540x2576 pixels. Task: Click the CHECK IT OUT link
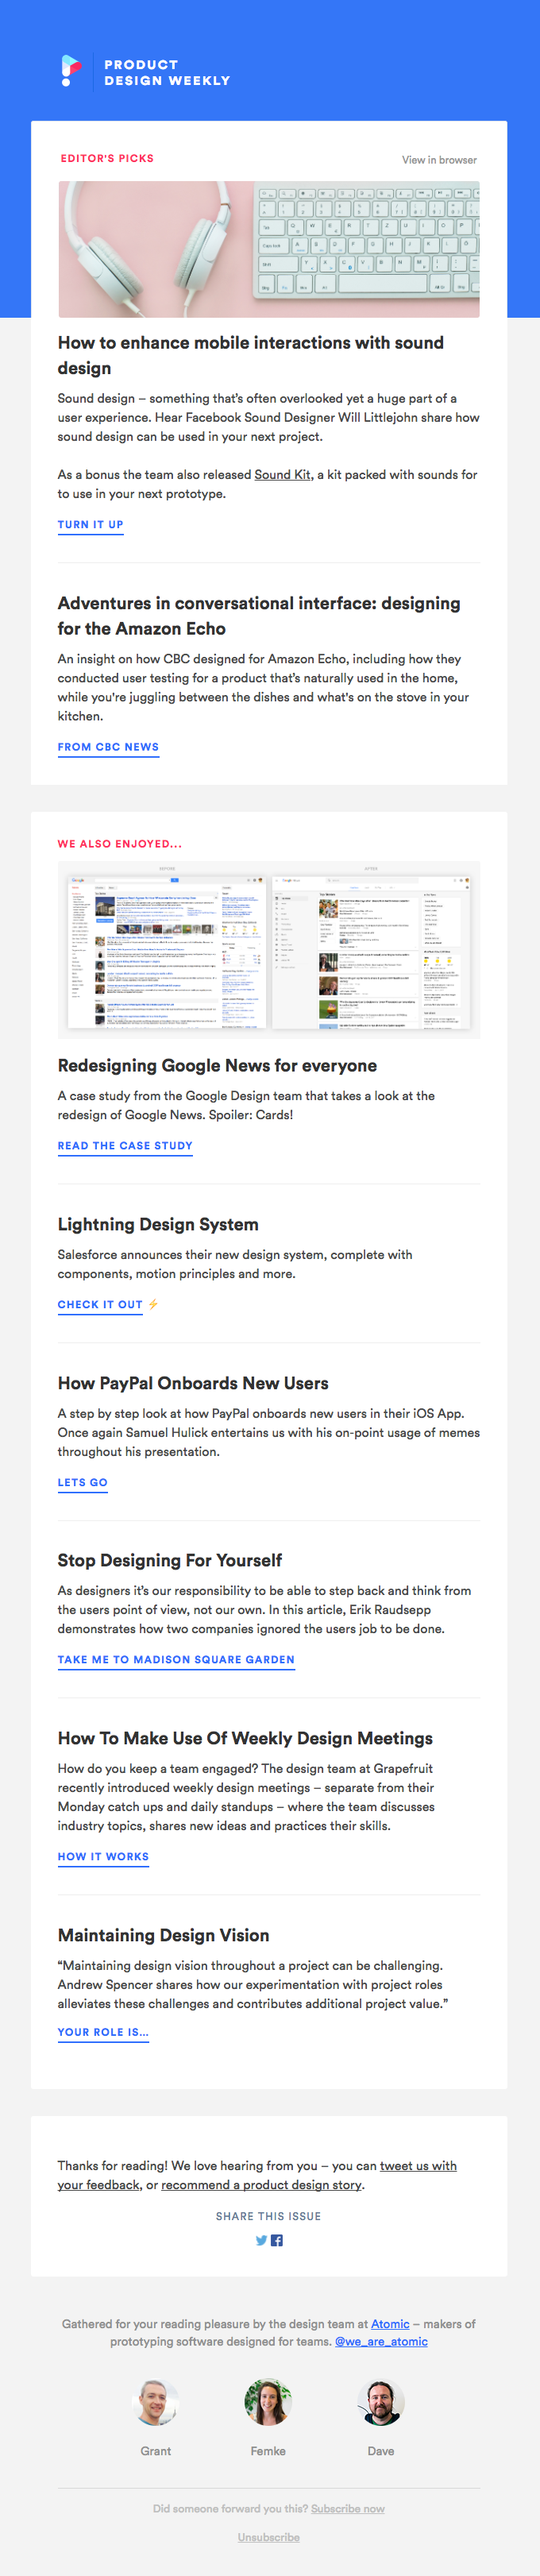pyautogui.click(x=100, y=1305)
